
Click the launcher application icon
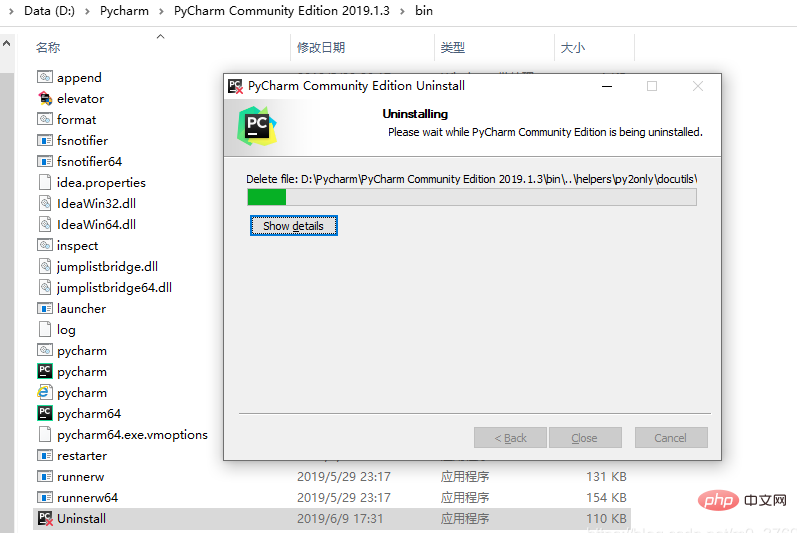[44, 308]
